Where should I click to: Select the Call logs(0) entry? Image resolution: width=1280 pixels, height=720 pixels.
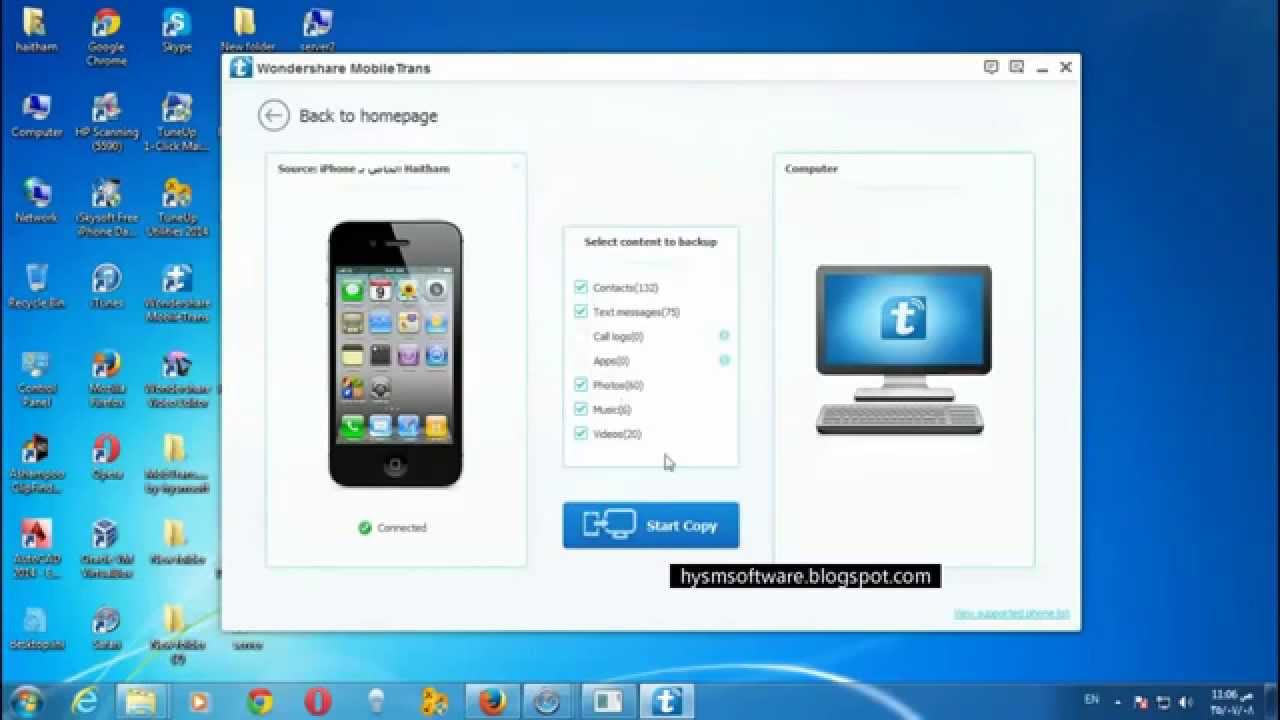[618, 337]
